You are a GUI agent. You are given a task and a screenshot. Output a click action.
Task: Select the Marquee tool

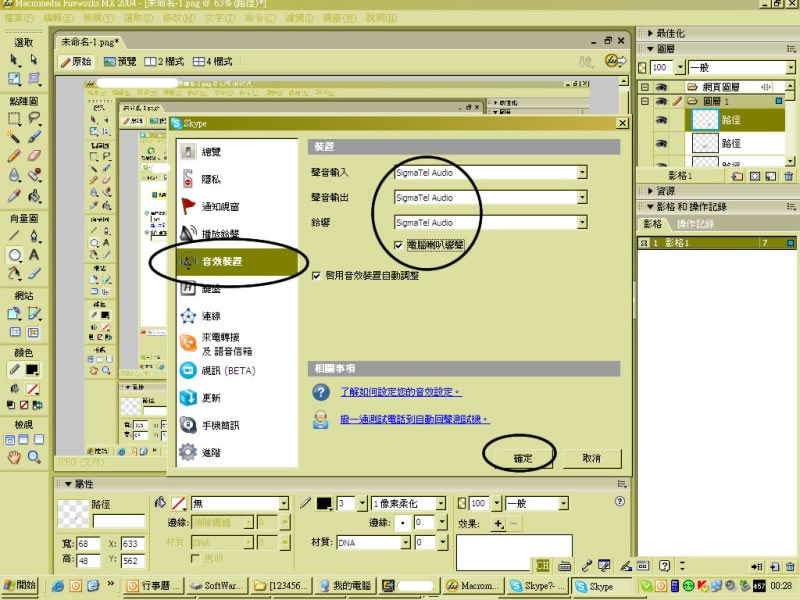point(14,118)
